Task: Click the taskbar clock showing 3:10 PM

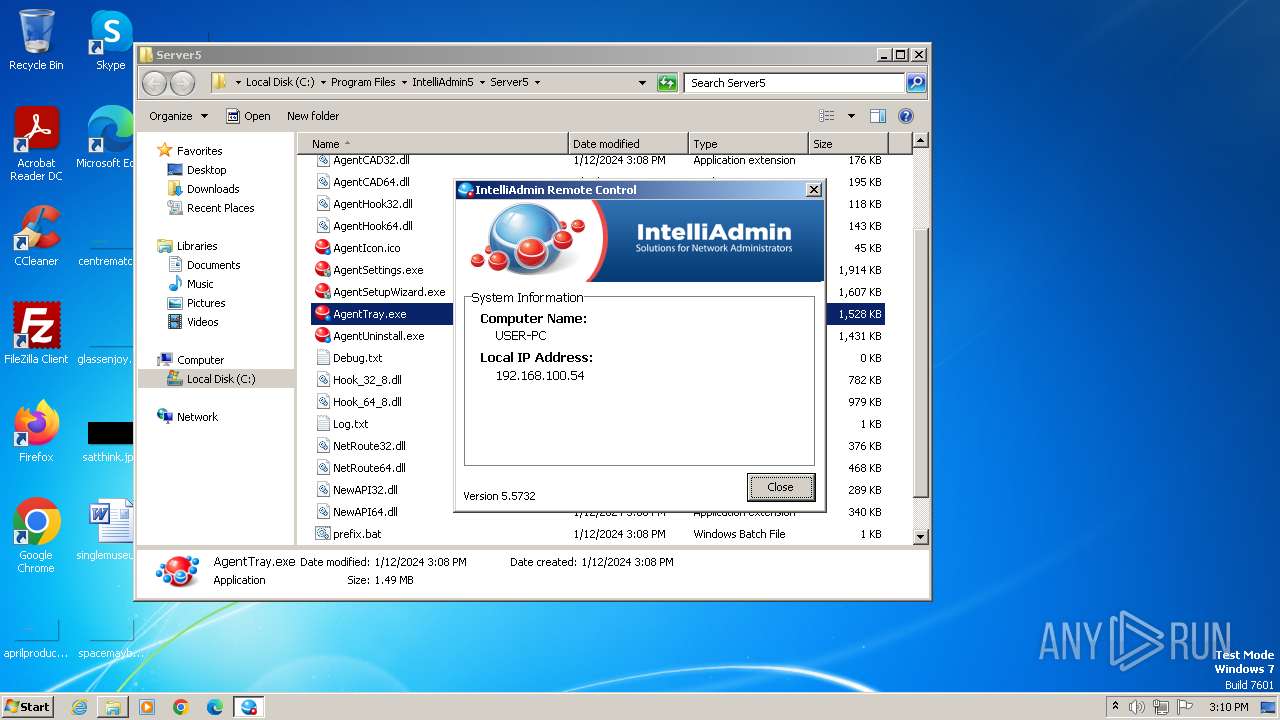Action: point(1228,707)
